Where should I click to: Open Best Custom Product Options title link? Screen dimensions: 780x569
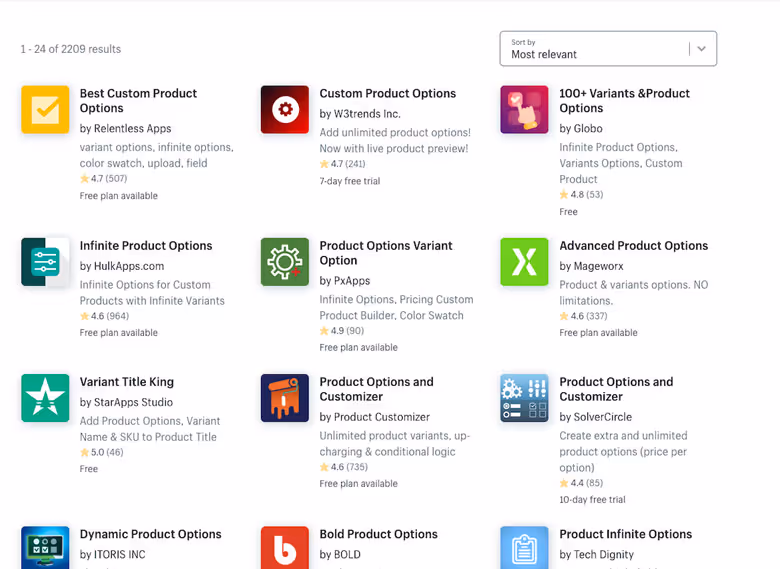[x=138, y=100]
